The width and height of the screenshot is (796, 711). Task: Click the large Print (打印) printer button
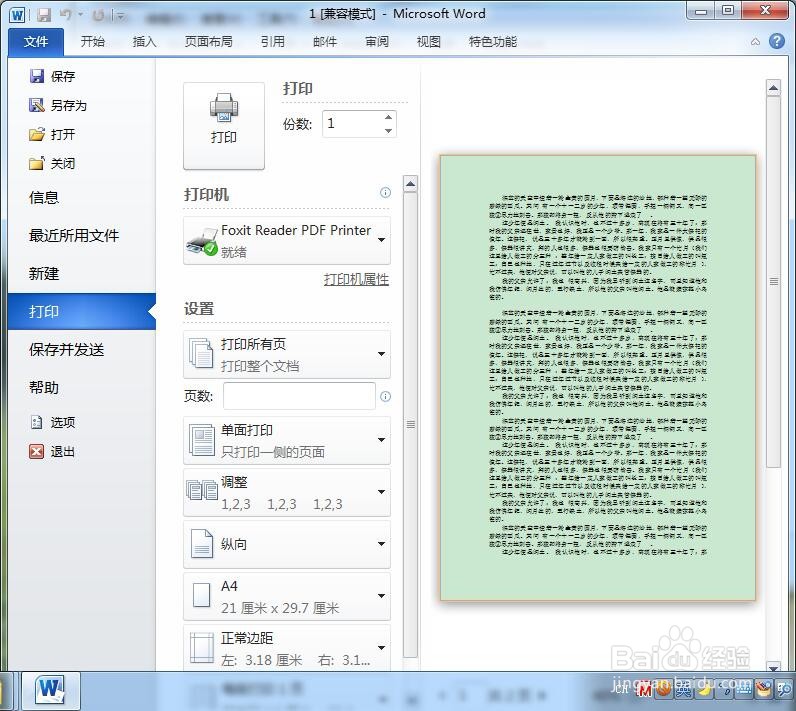224,126
